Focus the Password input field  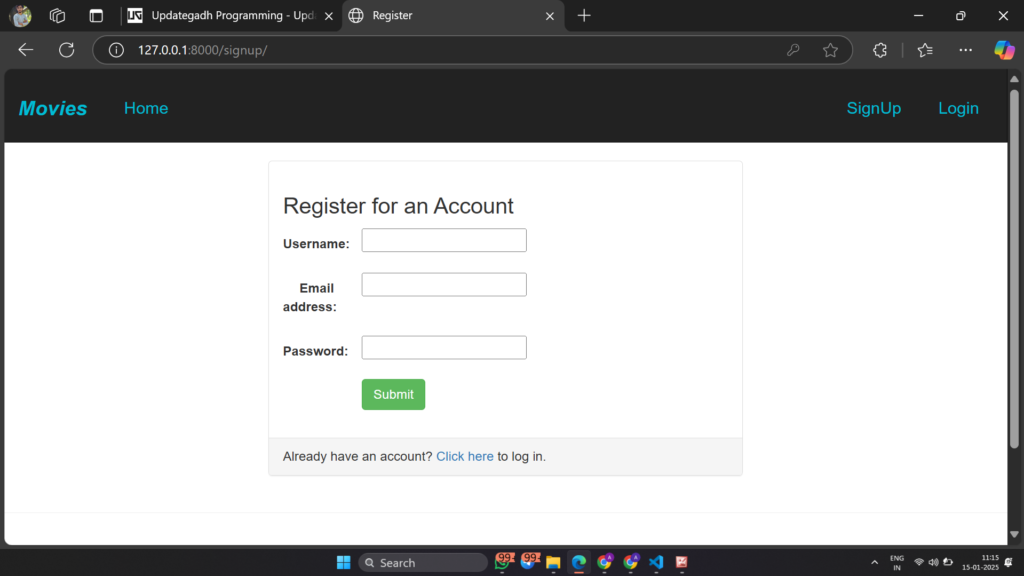point(444,347)
